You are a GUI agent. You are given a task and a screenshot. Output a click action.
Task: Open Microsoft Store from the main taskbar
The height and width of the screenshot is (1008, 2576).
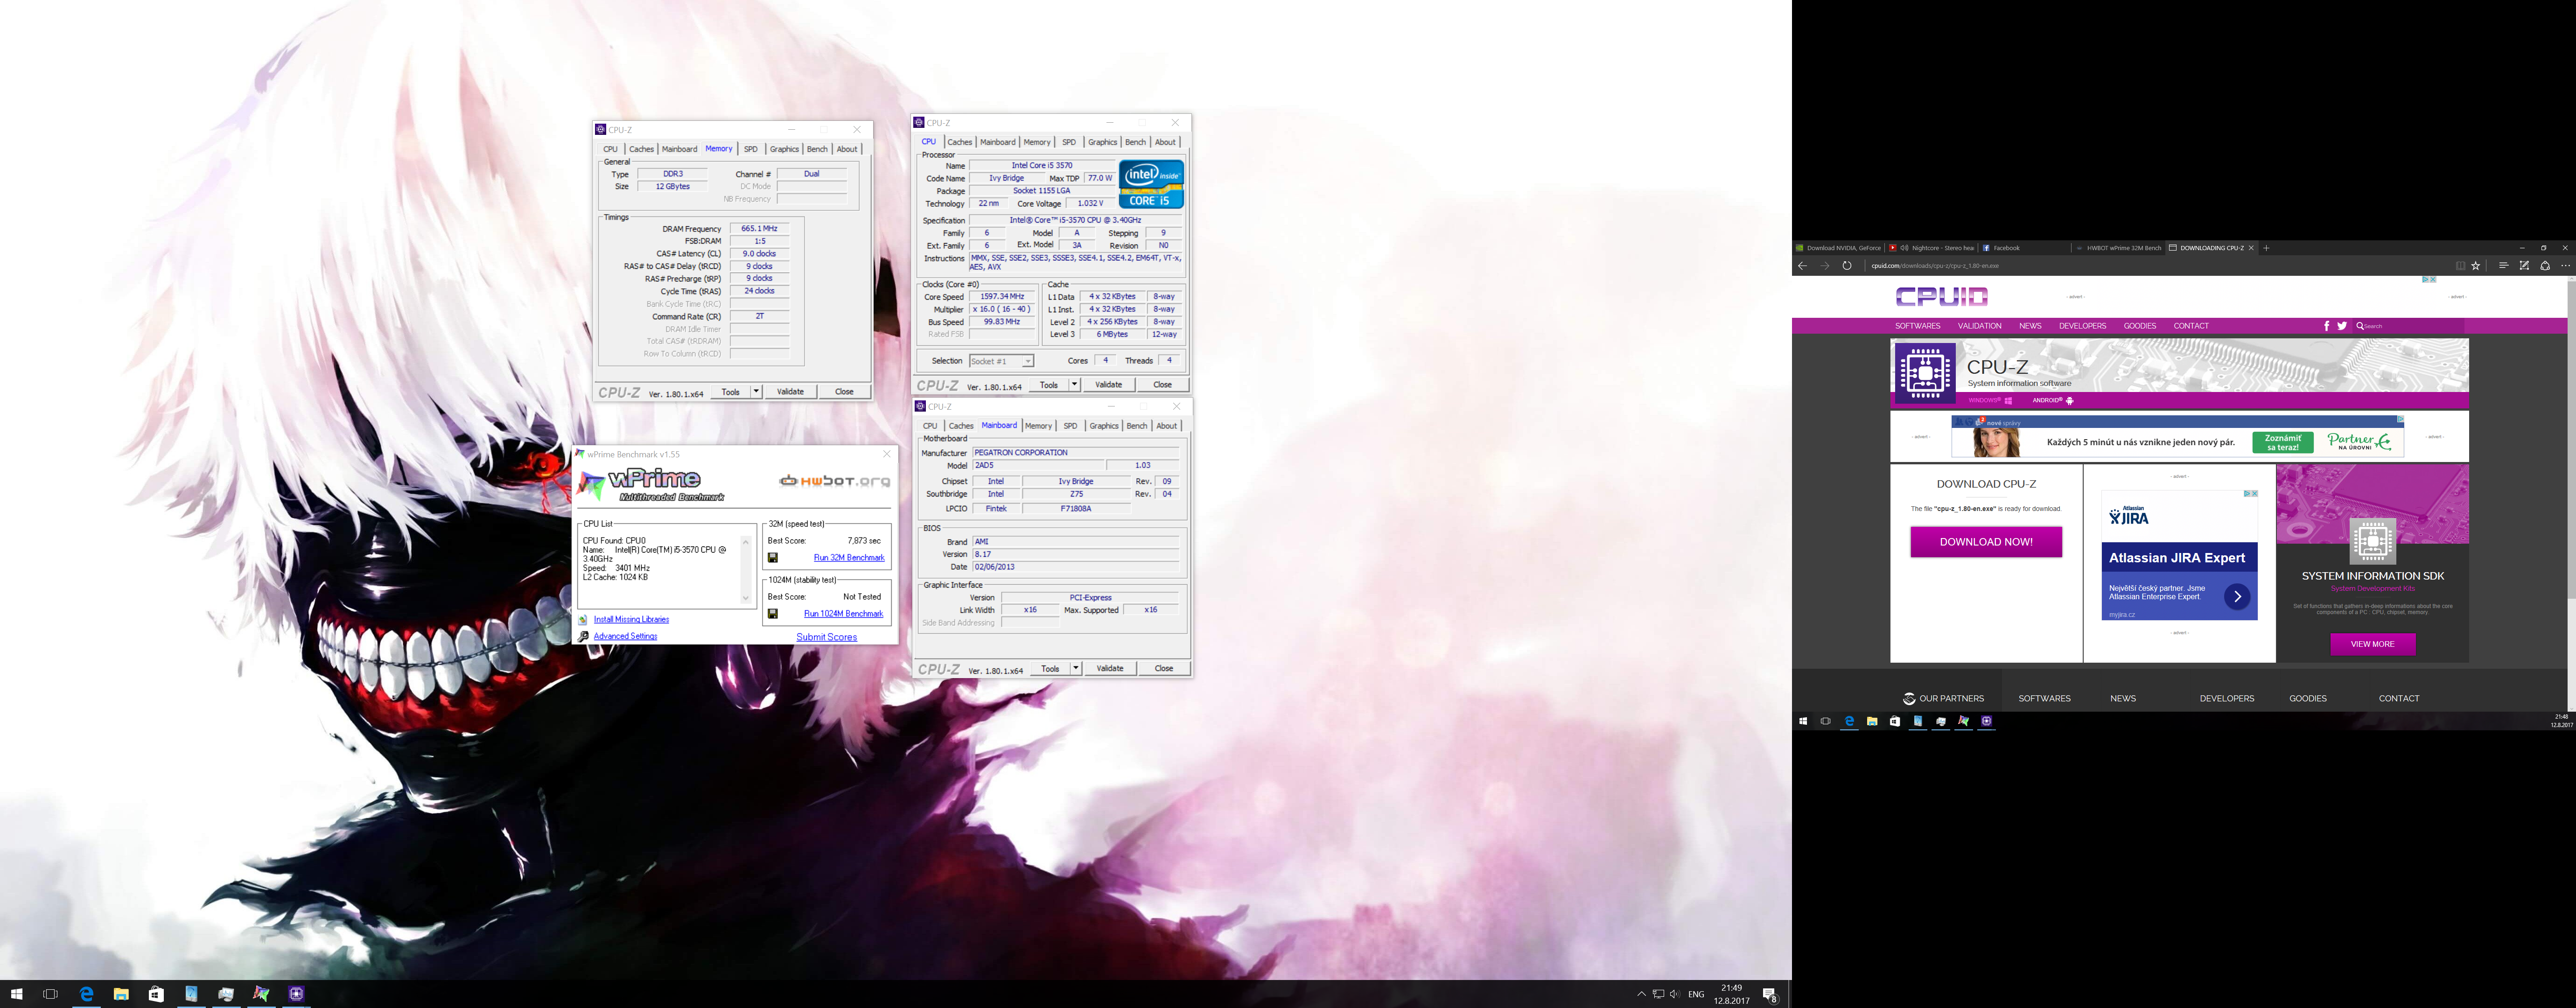(x=156, y=994)
